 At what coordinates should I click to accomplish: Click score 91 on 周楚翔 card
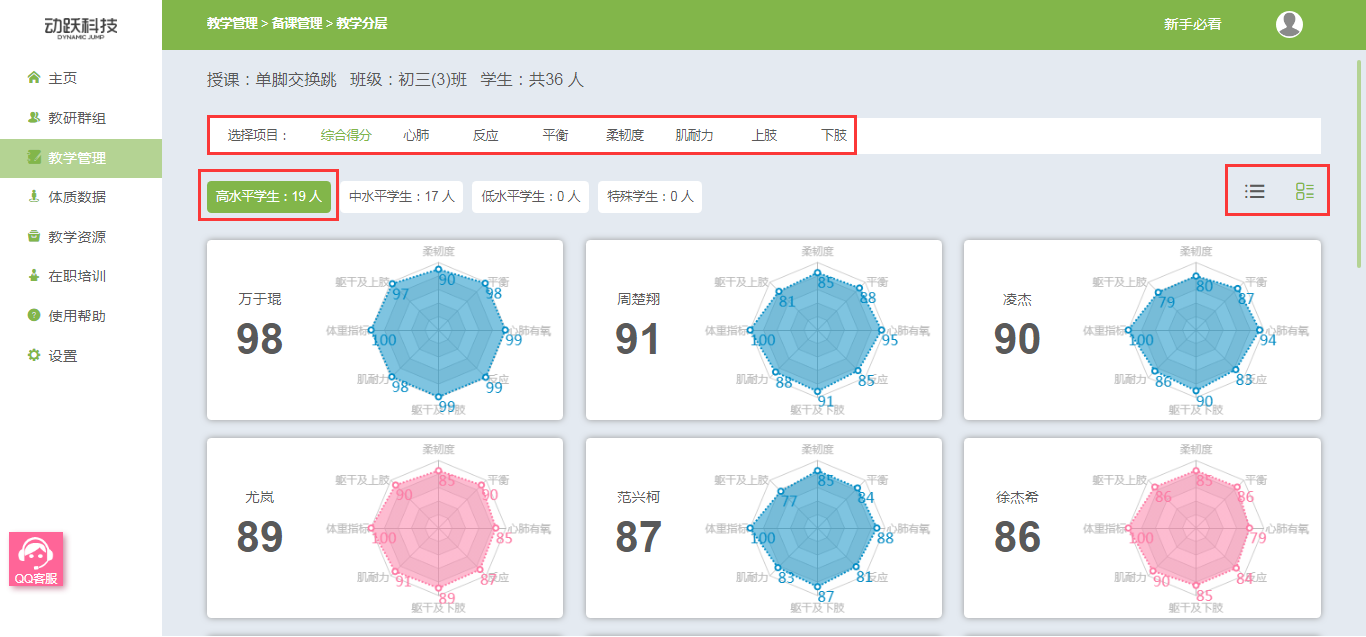638,340
